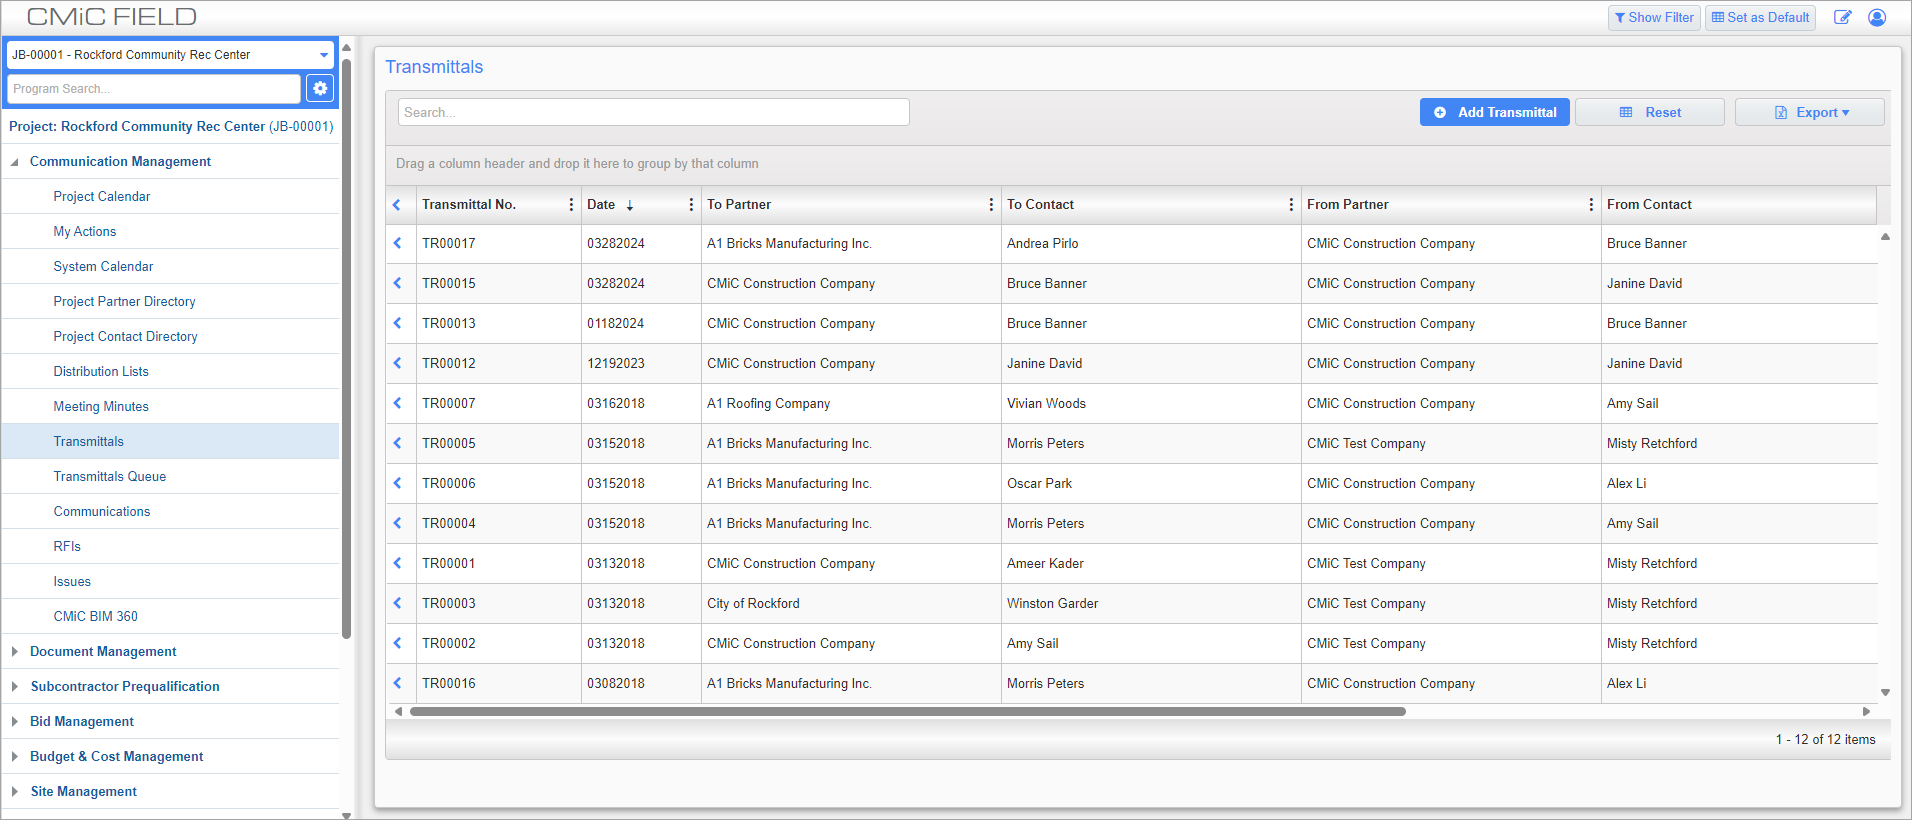Open the program search settings gear

(x=320, y=88)
